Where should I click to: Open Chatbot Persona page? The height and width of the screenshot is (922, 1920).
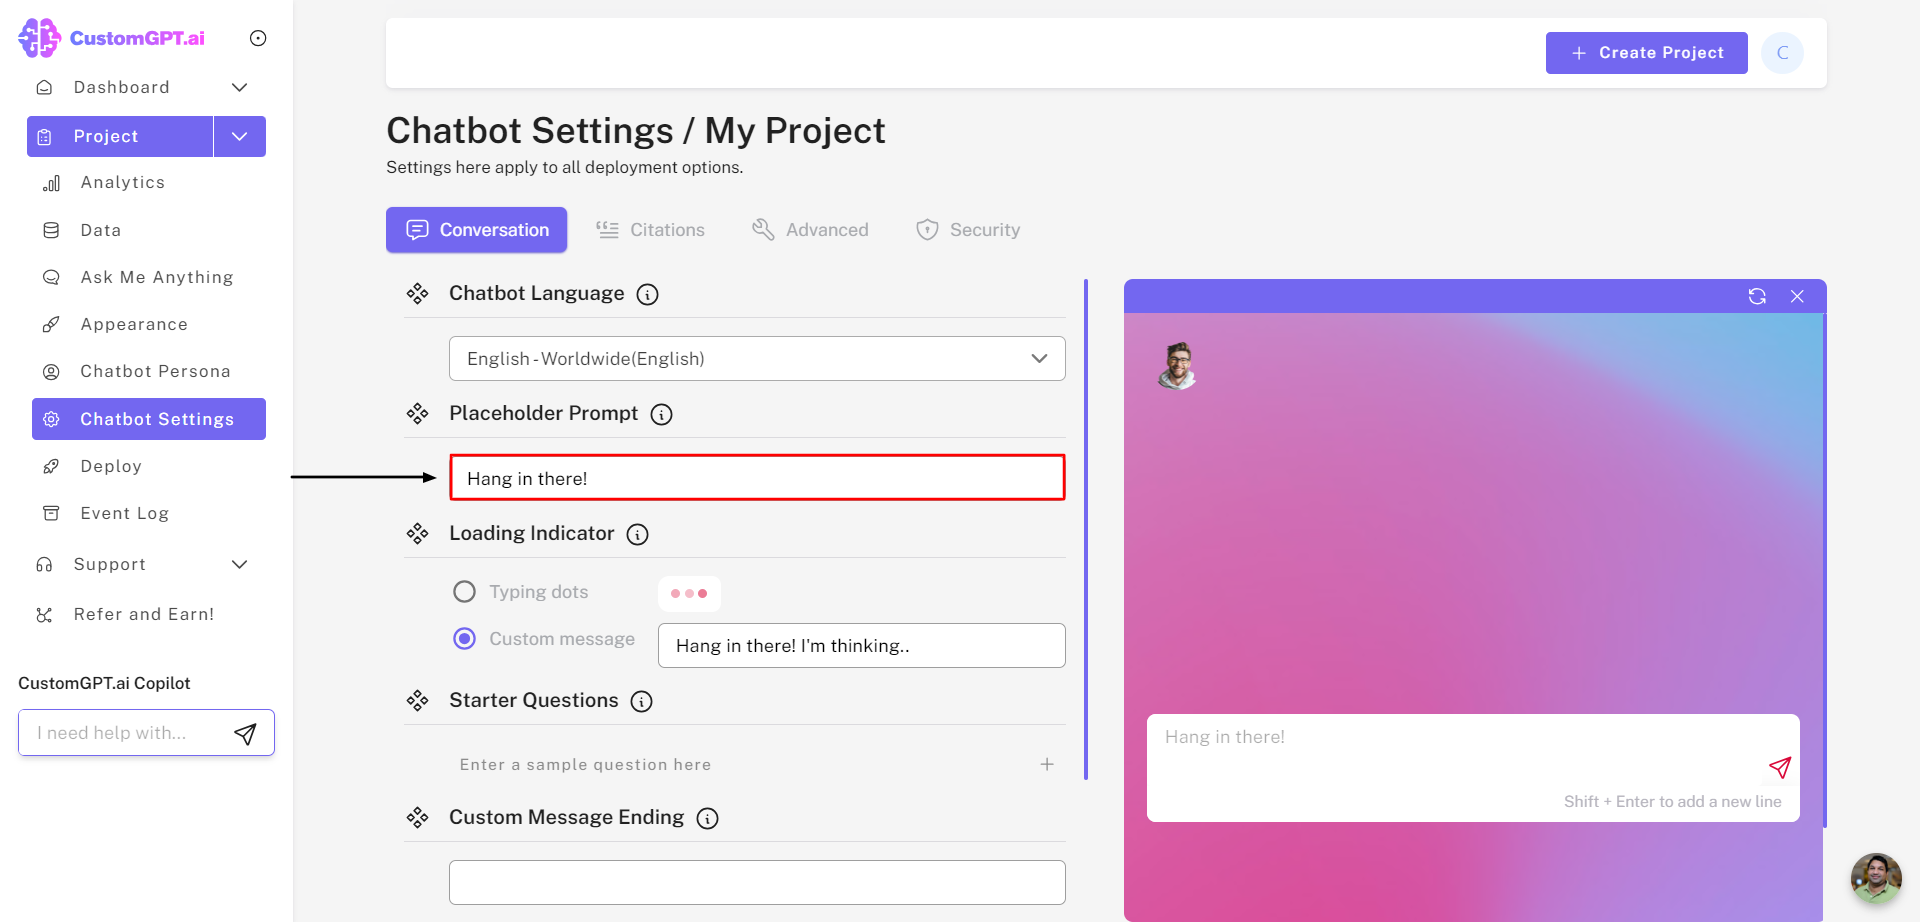(x=155, y=371)
